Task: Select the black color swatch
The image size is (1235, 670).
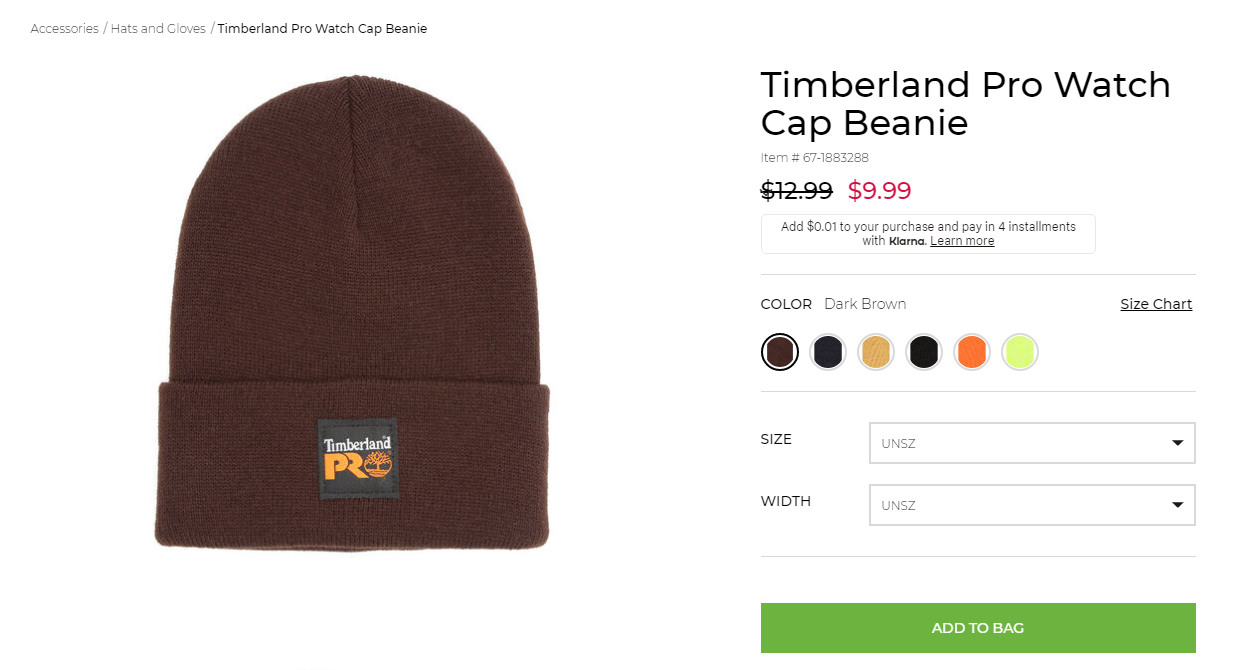Action: point(924,352)
